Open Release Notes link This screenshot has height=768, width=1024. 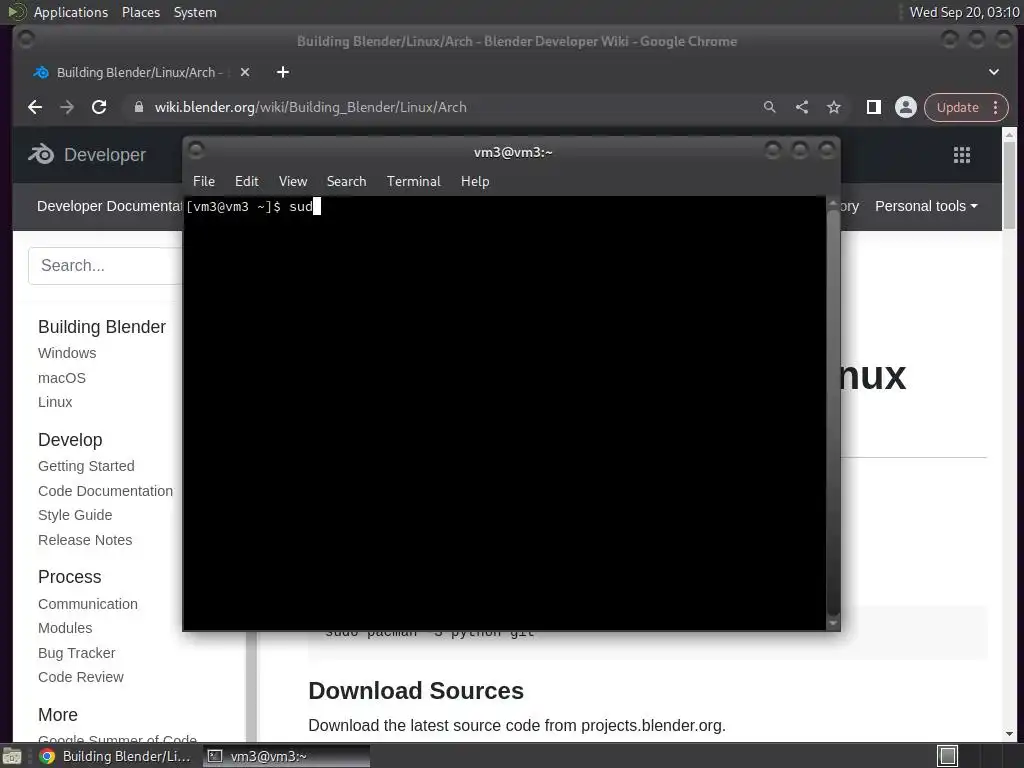pos(85,540)
